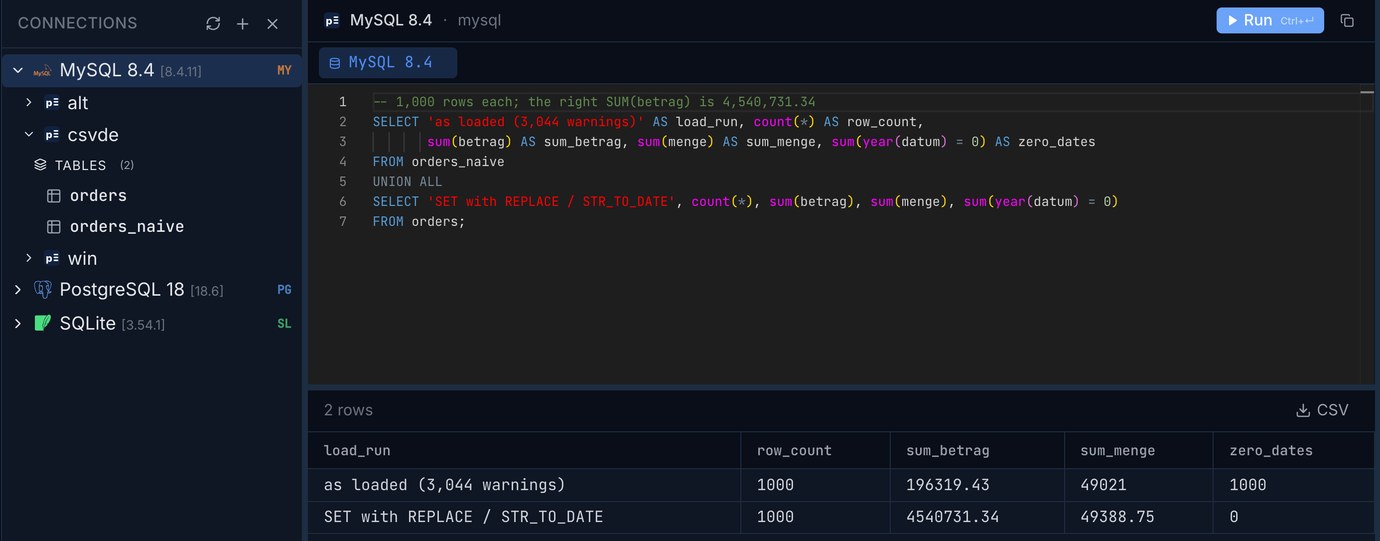Image resolution: width=1380 pixels, height=541 pixels.
Task: Expand the win schema
Action: point(29,258)
